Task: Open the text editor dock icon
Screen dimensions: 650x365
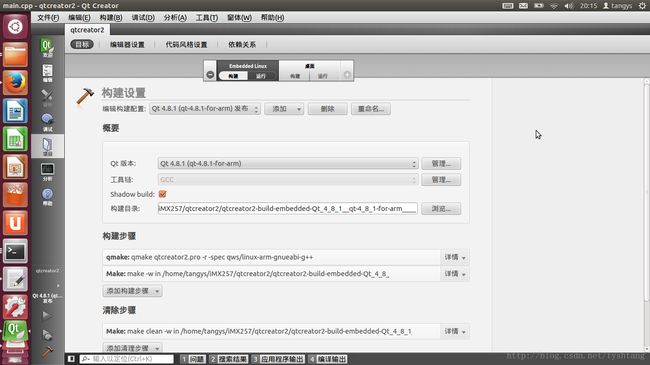Action: pyautogui.click(x=15, y=279)
